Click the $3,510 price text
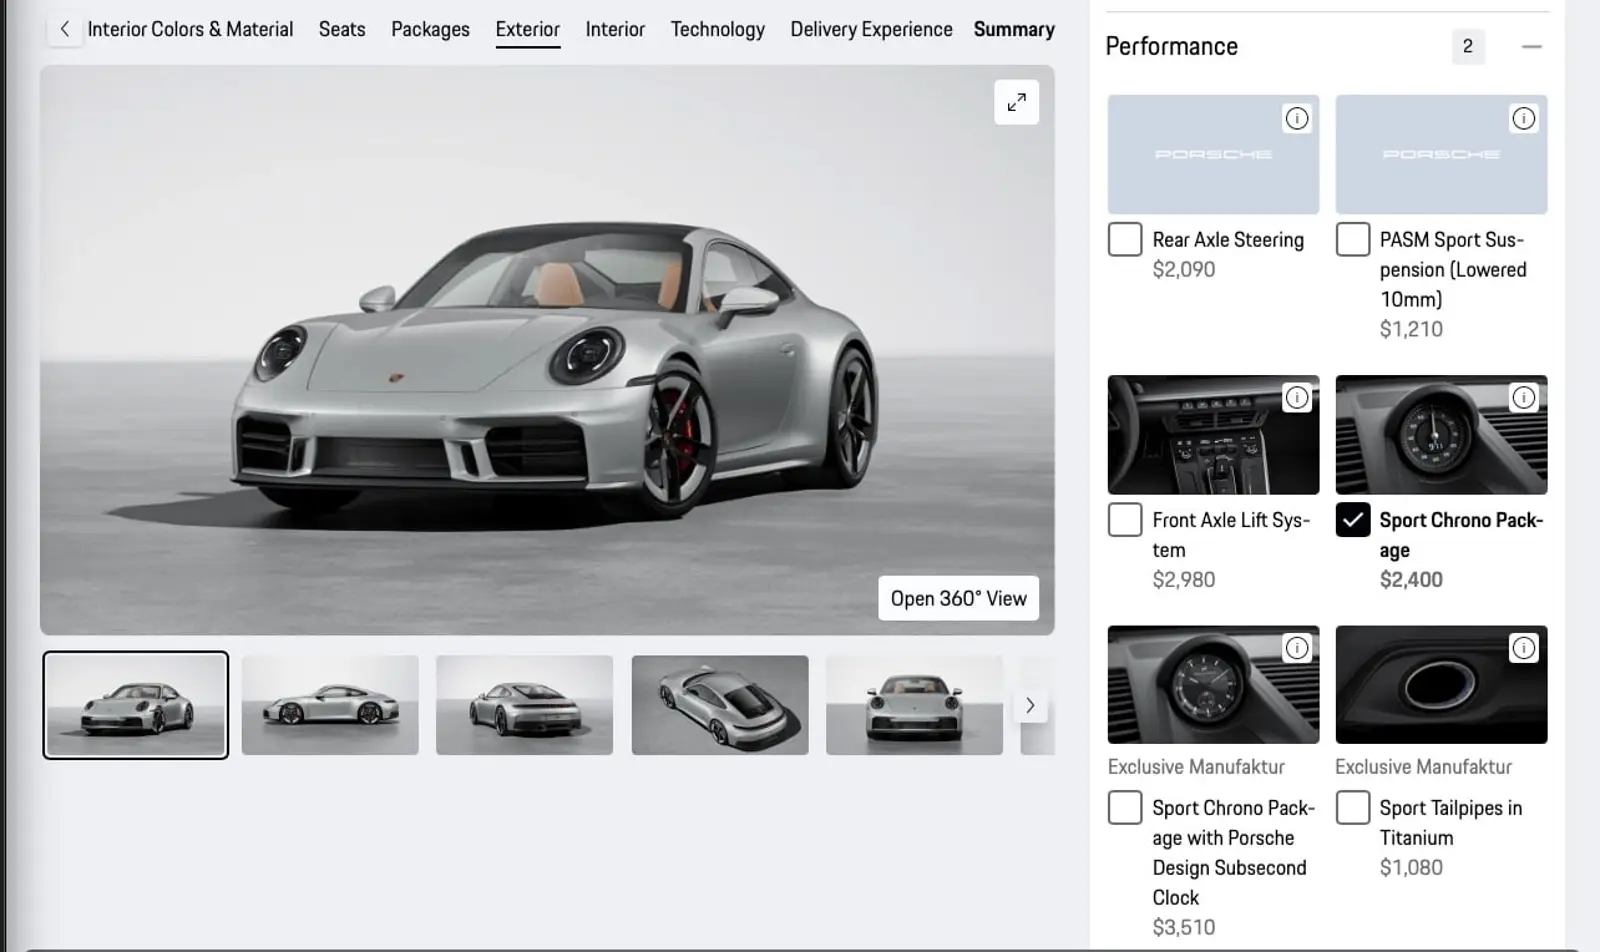Image resolution: width=1600 pixels, height=952 pixels. [x=1183, y=927]
